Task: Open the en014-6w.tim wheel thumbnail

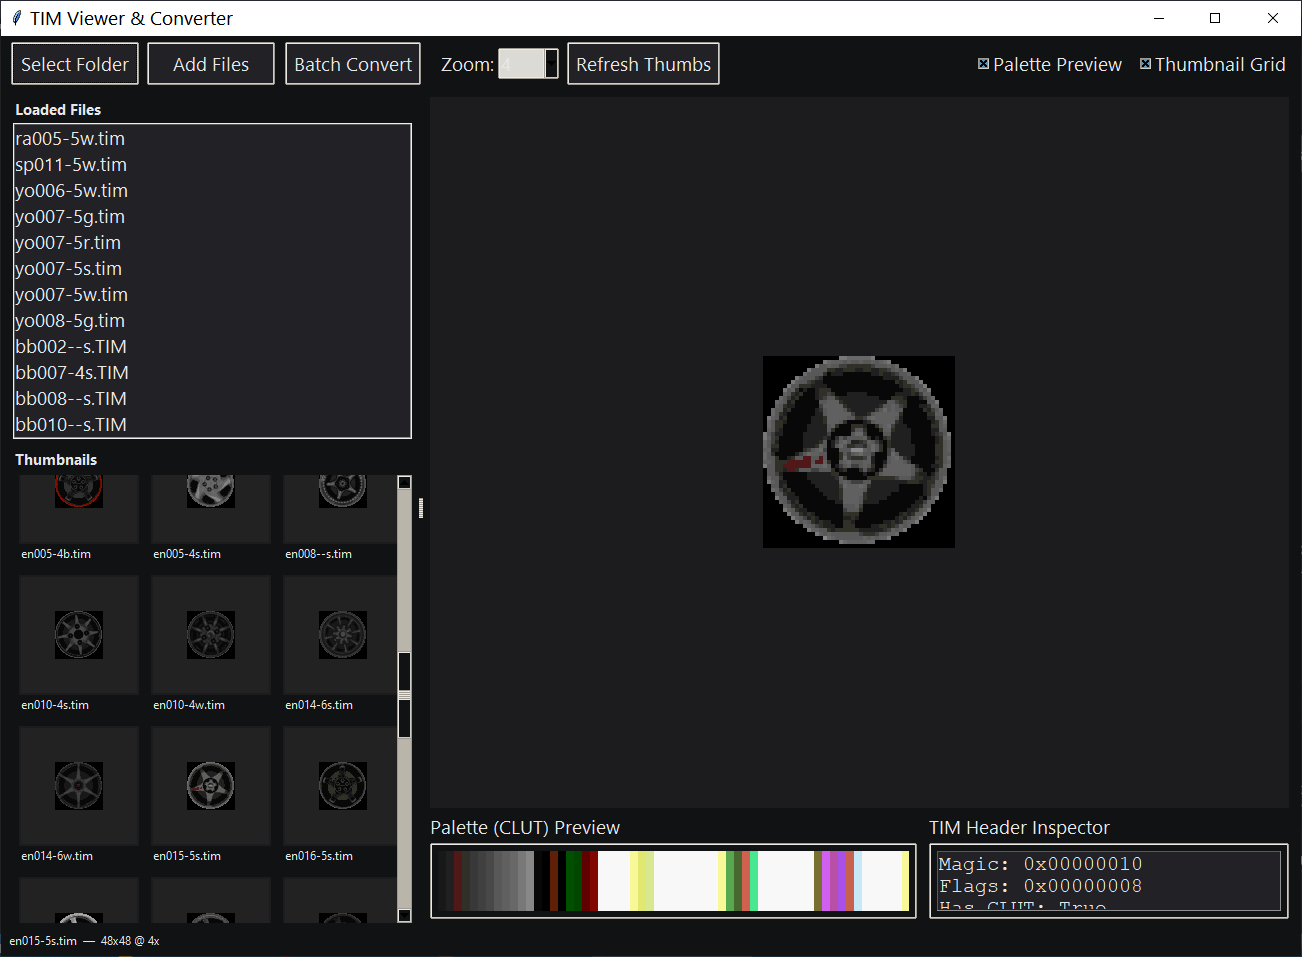Action: [x=79, y=786]
